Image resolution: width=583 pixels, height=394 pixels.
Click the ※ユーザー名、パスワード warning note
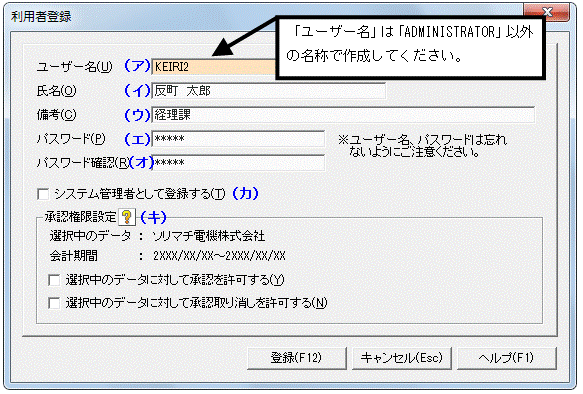coord(422,146)
